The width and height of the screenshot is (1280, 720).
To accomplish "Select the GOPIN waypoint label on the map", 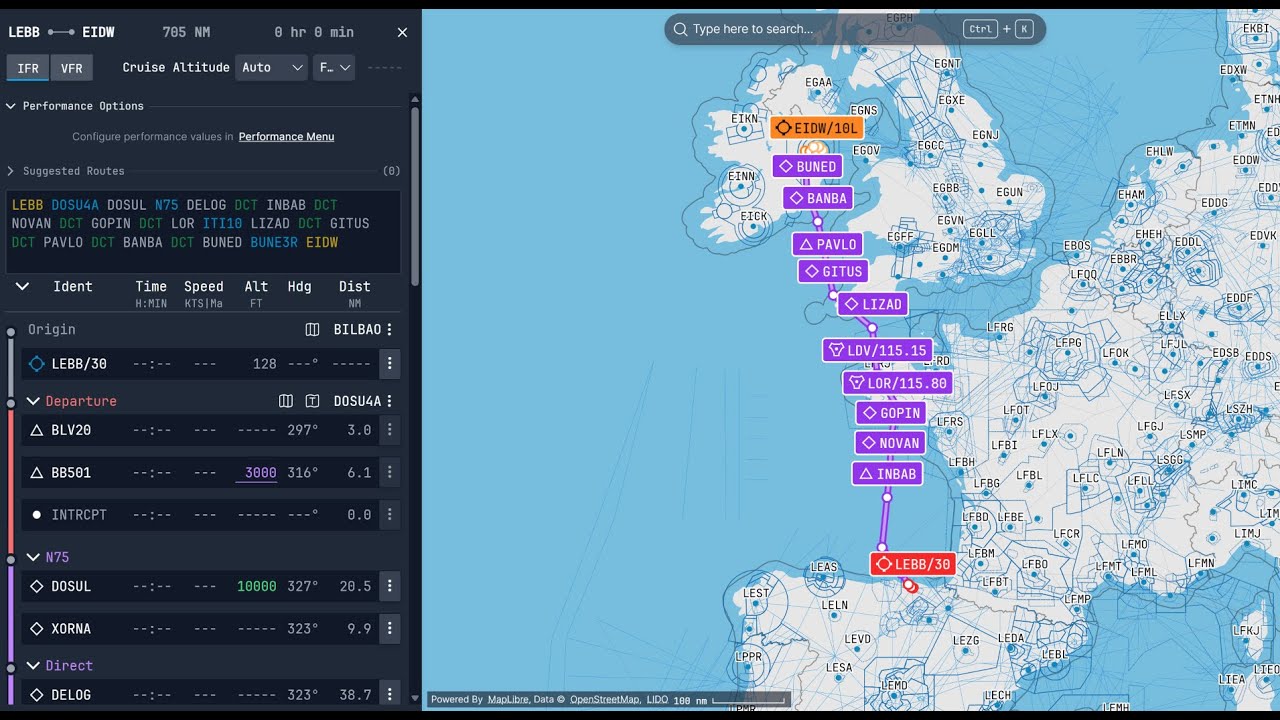I will click(891, 413).
